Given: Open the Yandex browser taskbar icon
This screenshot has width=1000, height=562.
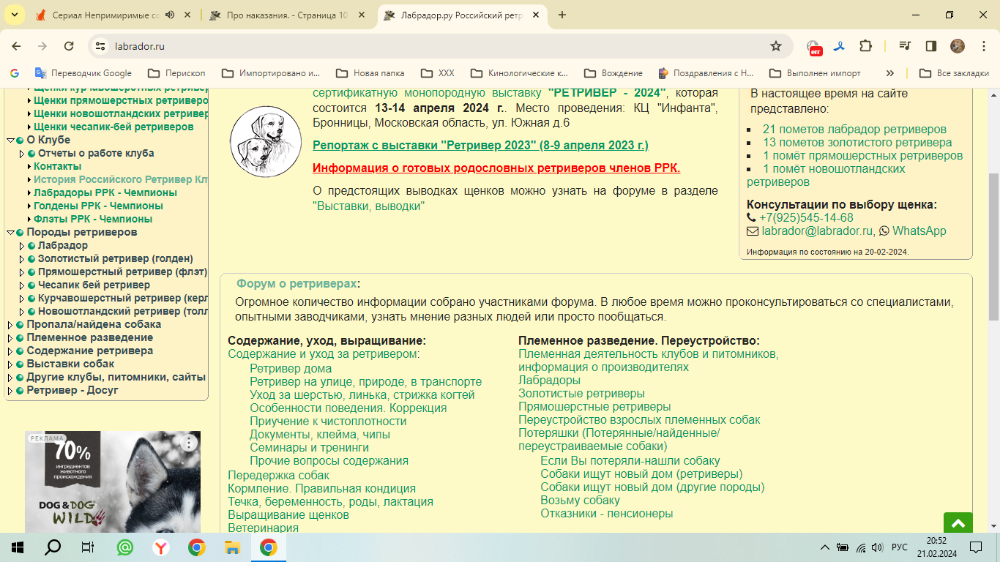Looking at the screenshot, I should coord(161,547).
